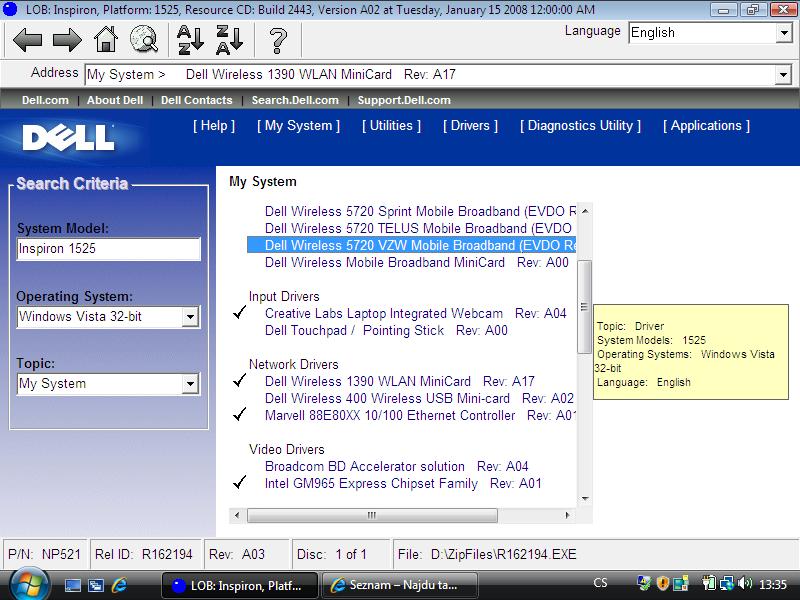The image size is (800, 600).
Task: Click the Back arrow toolbar icon
Action: click(28, 40)
